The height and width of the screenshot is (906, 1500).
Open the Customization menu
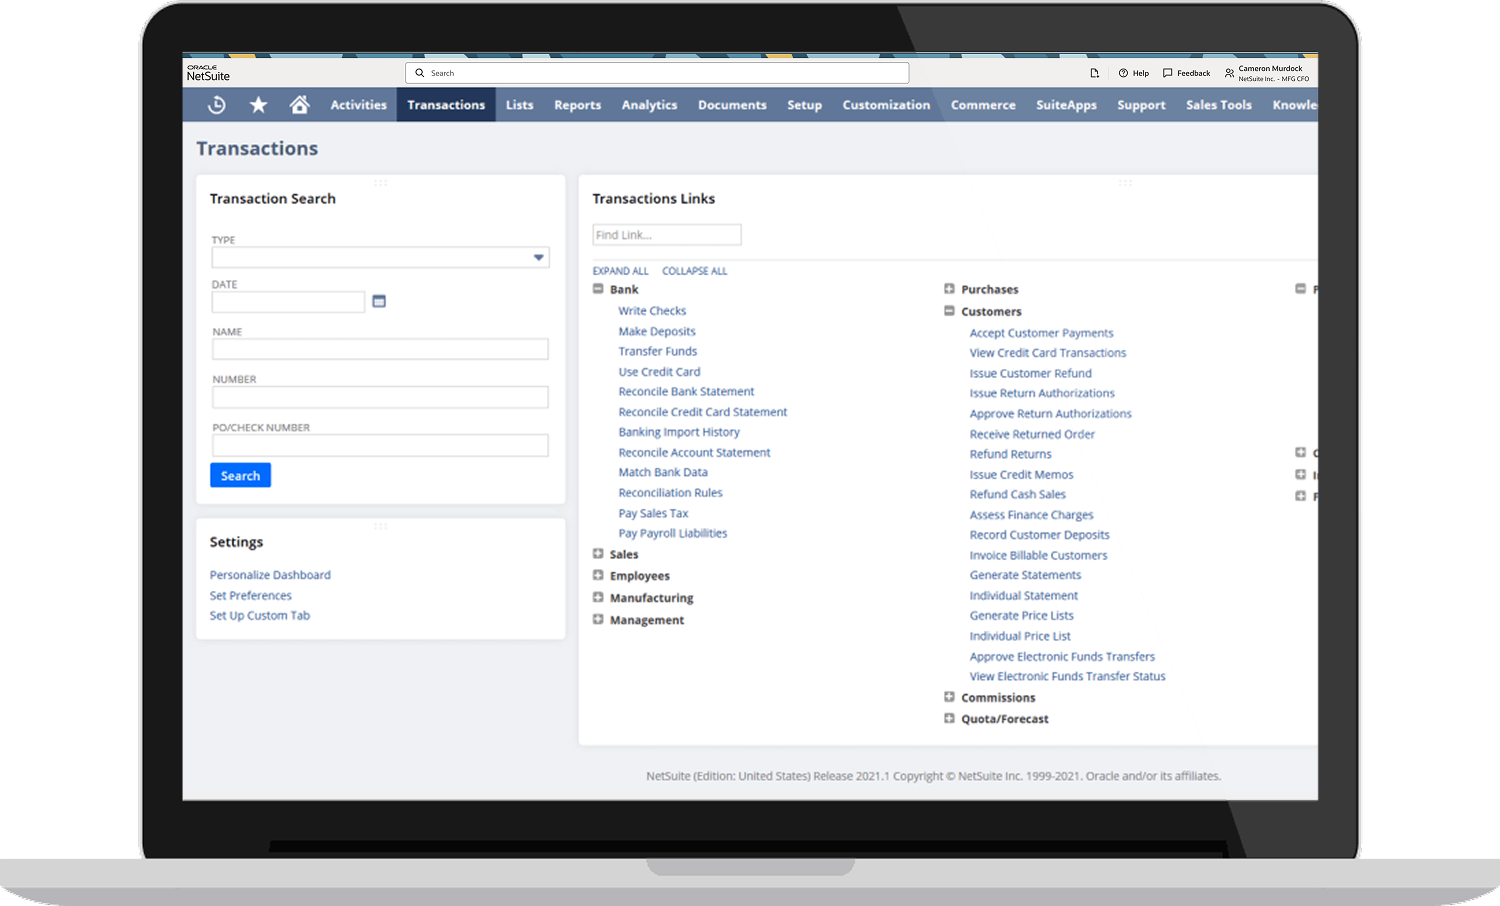coord(886,105)
